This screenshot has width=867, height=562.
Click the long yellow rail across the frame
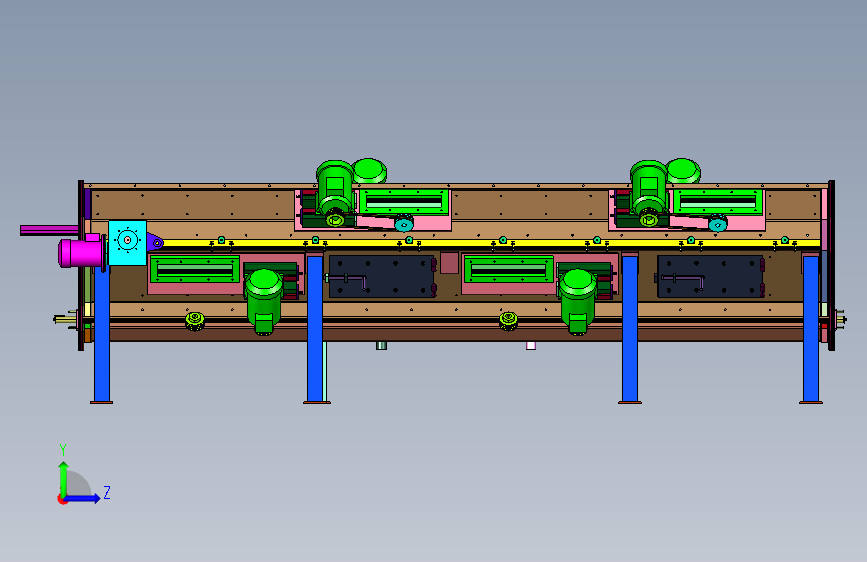[x=492, y=243]
